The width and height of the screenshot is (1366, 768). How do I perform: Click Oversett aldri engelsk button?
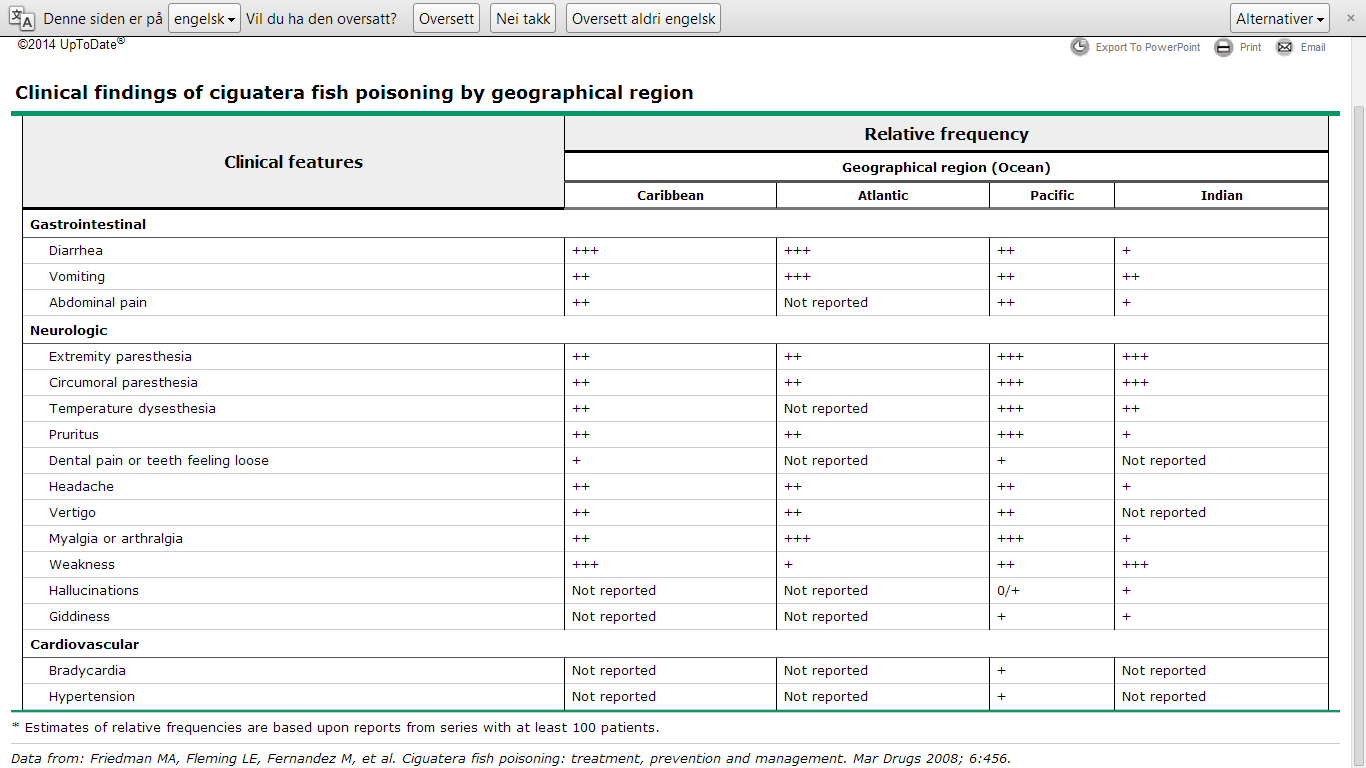tap(643, 18)
